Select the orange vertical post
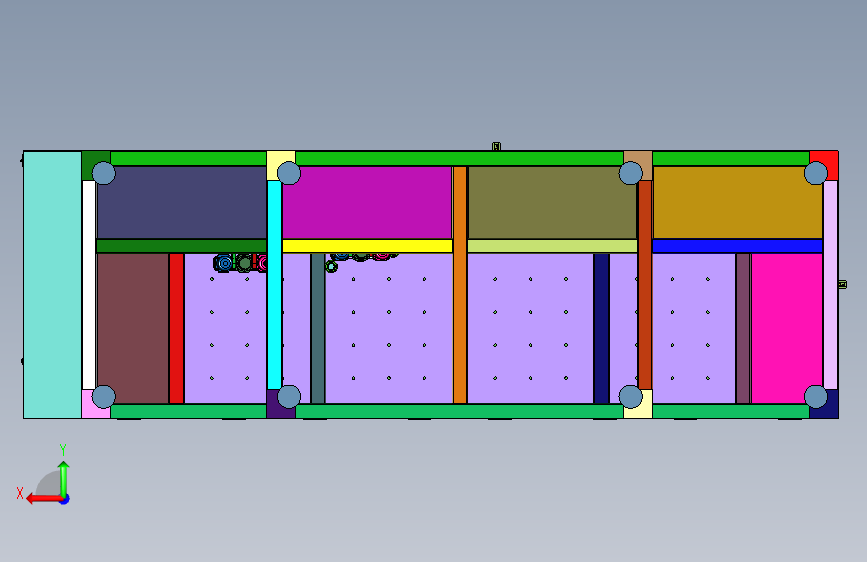Screen dimensions: 867x562 point(460,285)
